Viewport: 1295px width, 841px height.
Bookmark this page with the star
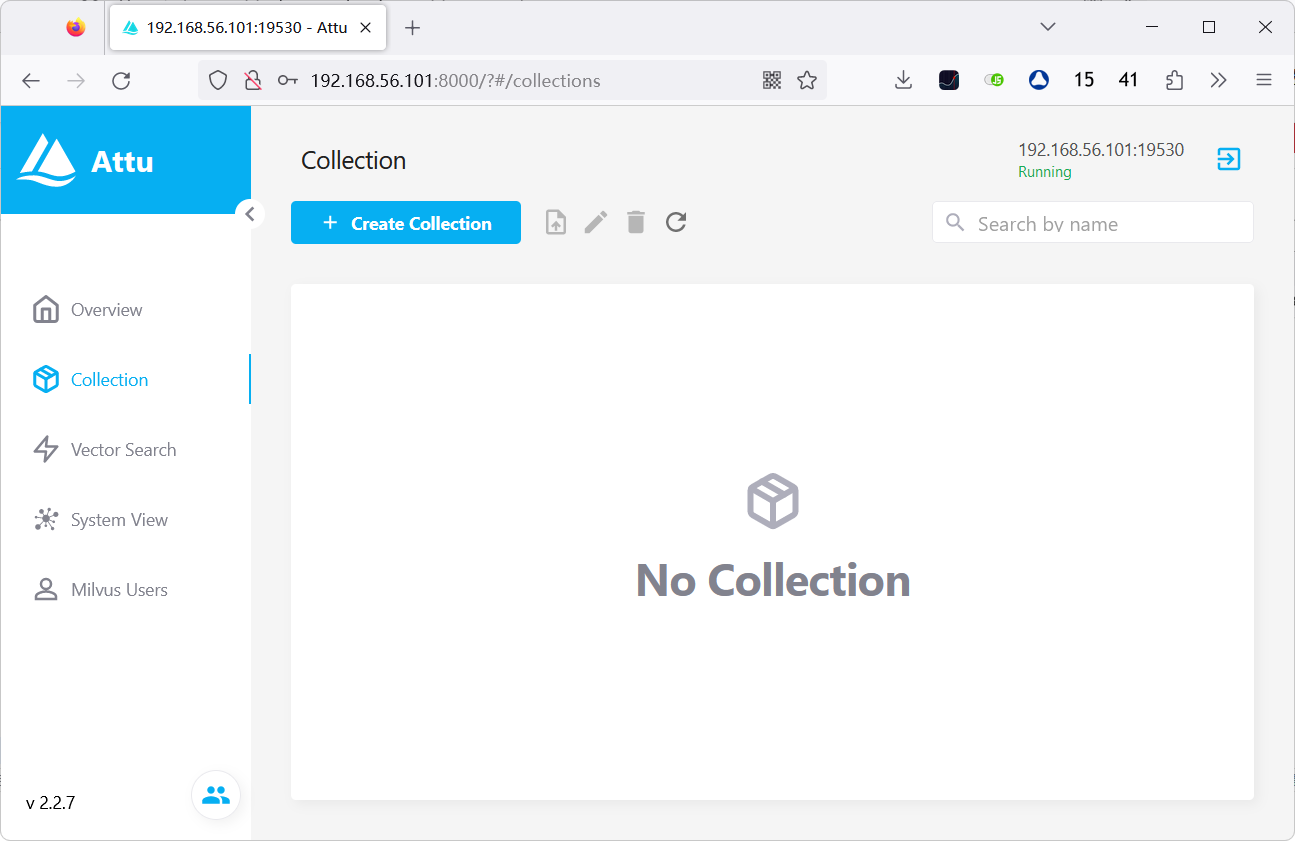tap(807, 81)
